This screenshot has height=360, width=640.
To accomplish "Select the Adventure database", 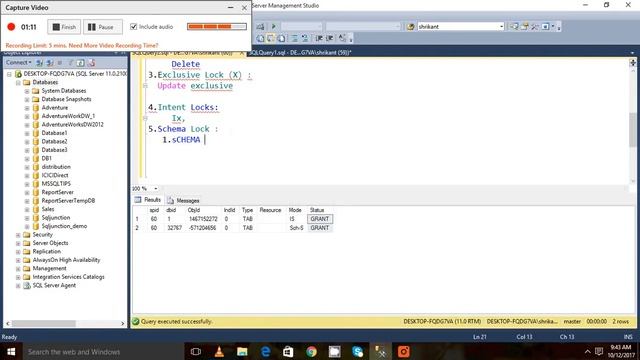I will (55, 108).
